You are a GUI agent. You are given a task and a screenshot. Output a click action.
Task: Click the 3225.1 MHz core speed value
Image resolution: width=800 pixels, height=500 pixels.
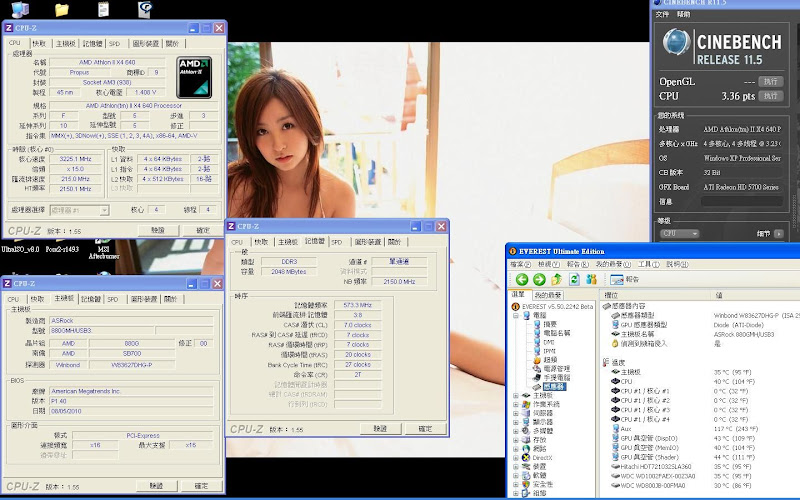pos(75,159)
